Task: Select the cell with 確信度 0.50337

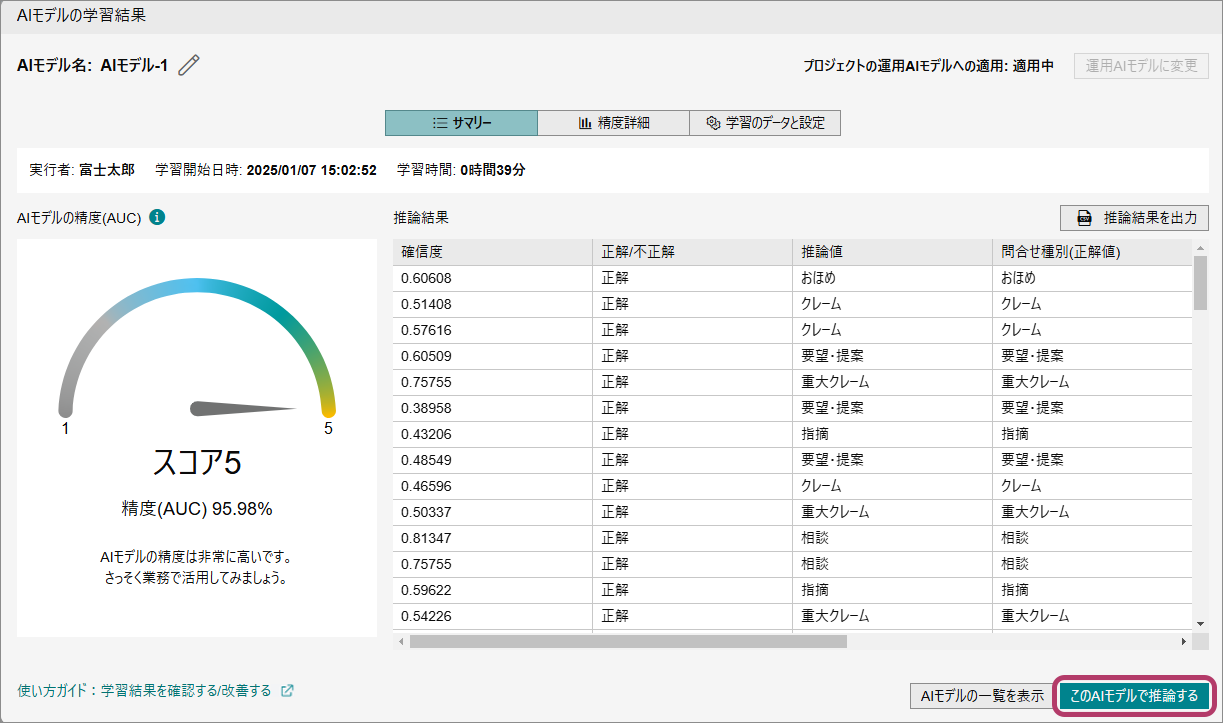Action: pos(492,512)
